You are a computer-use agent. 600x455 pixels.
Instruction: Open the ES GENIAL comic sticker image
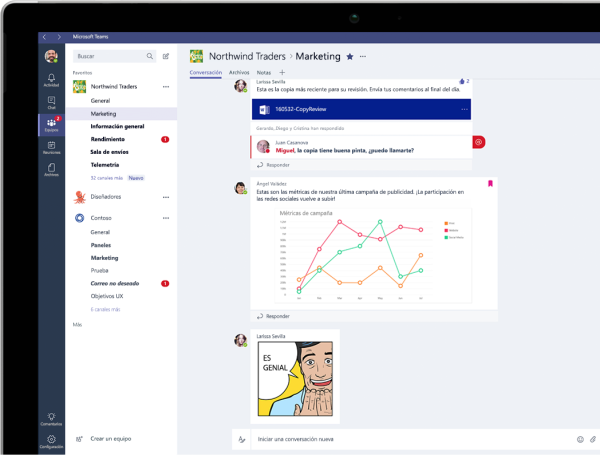295,378
